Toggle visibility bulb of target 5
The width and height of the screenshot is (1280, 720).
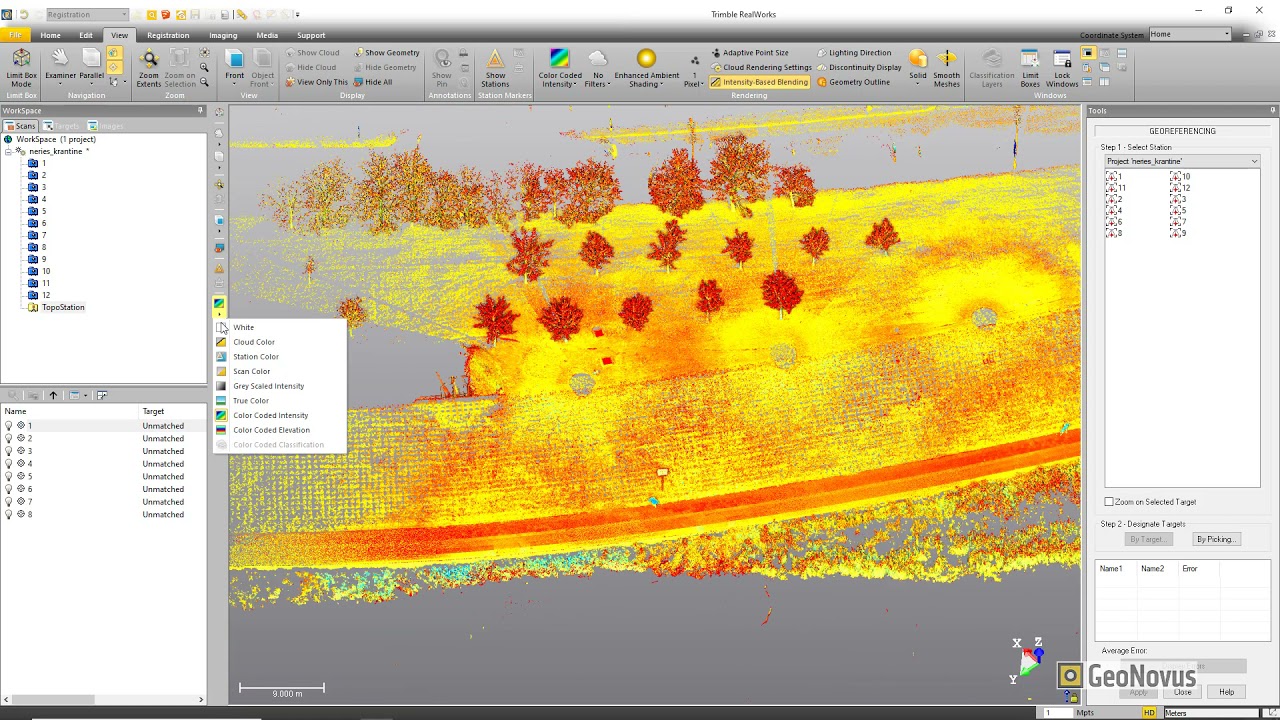pos(9,477)
